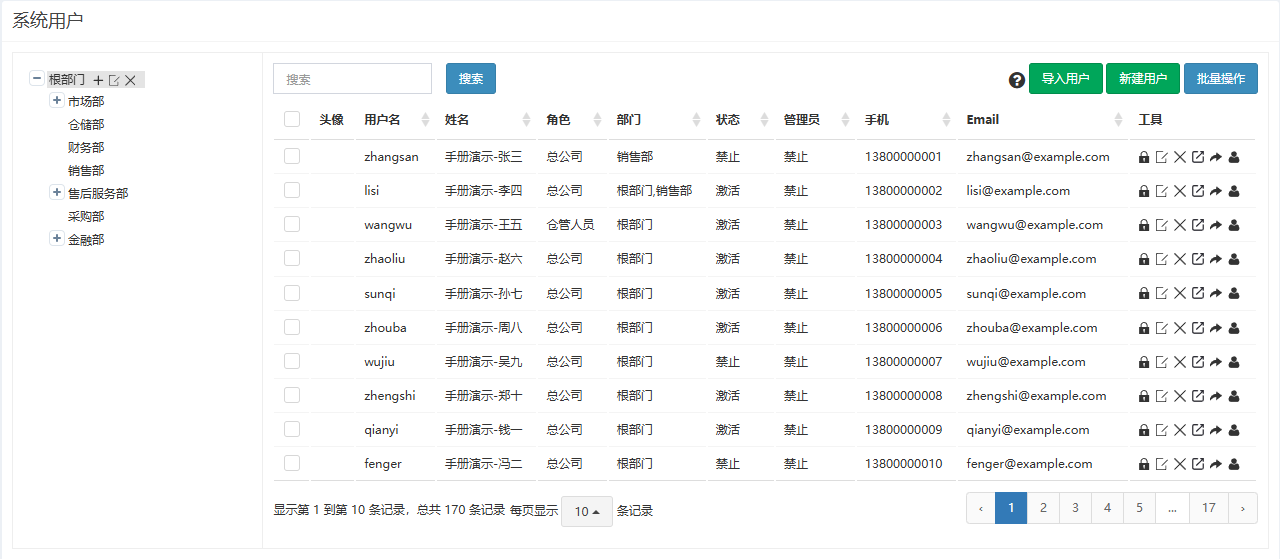Click the person icon in zhangsan's row
This screenshot has width=1280, height=559.
[1233, 157]
